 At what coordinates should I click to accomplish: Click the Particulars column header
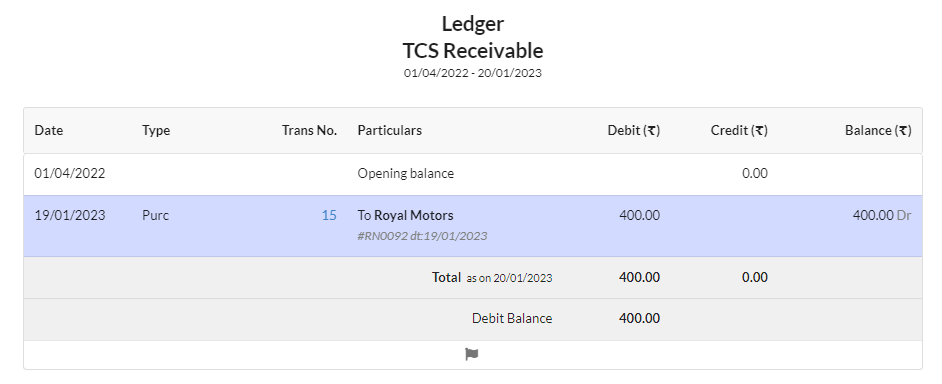click(390, 130)
